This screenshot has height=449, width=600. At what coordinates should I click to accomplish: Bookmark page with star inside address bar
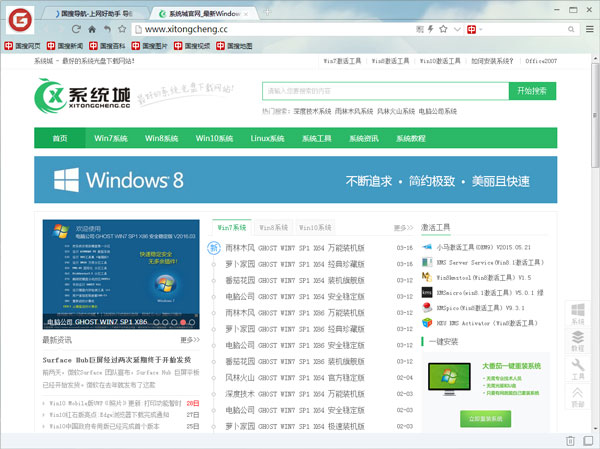coord(443,29)
